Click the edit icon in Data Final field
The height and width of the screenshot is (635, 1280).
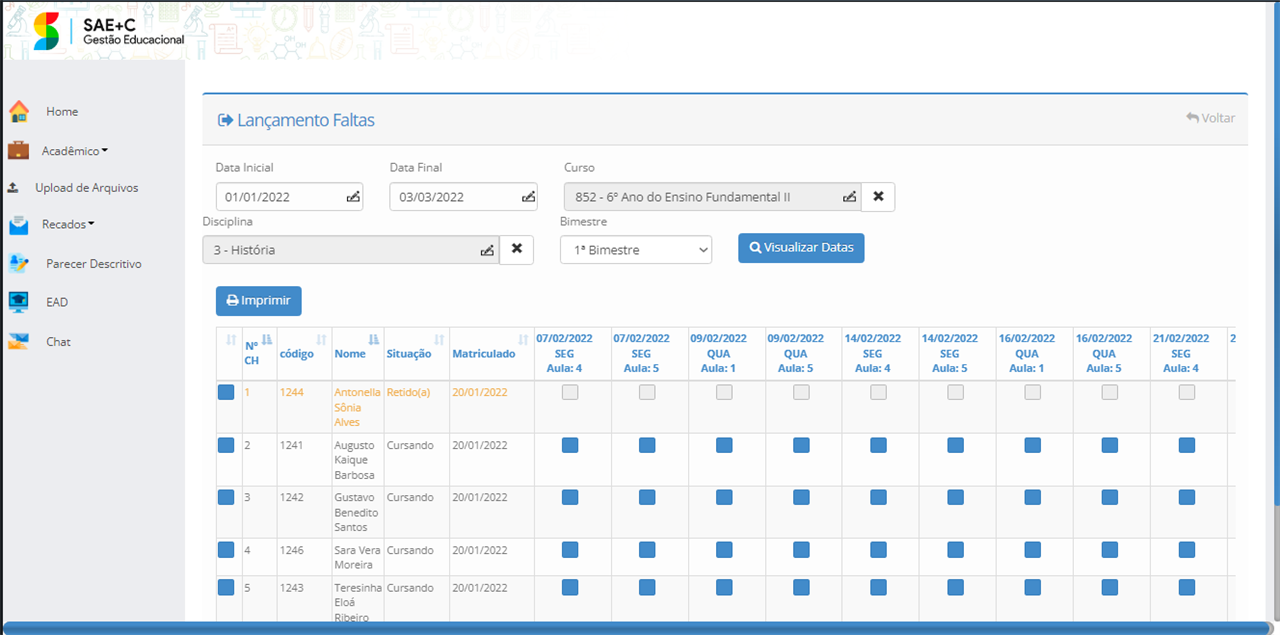(528, 197)
